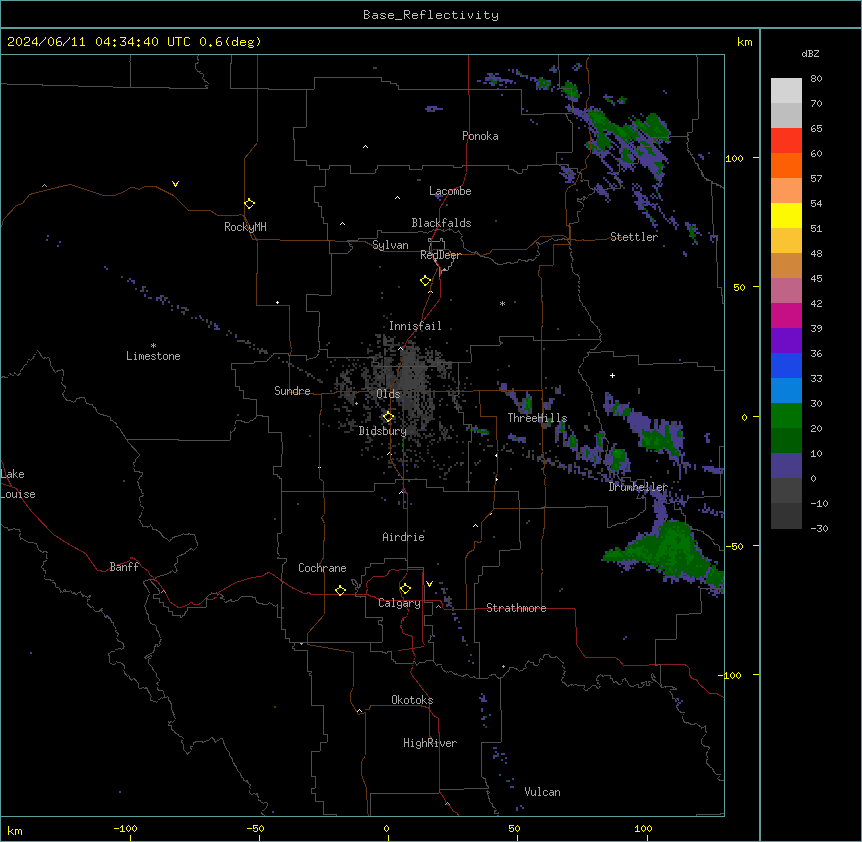Click the RockyMH town label

pos(245,227)
